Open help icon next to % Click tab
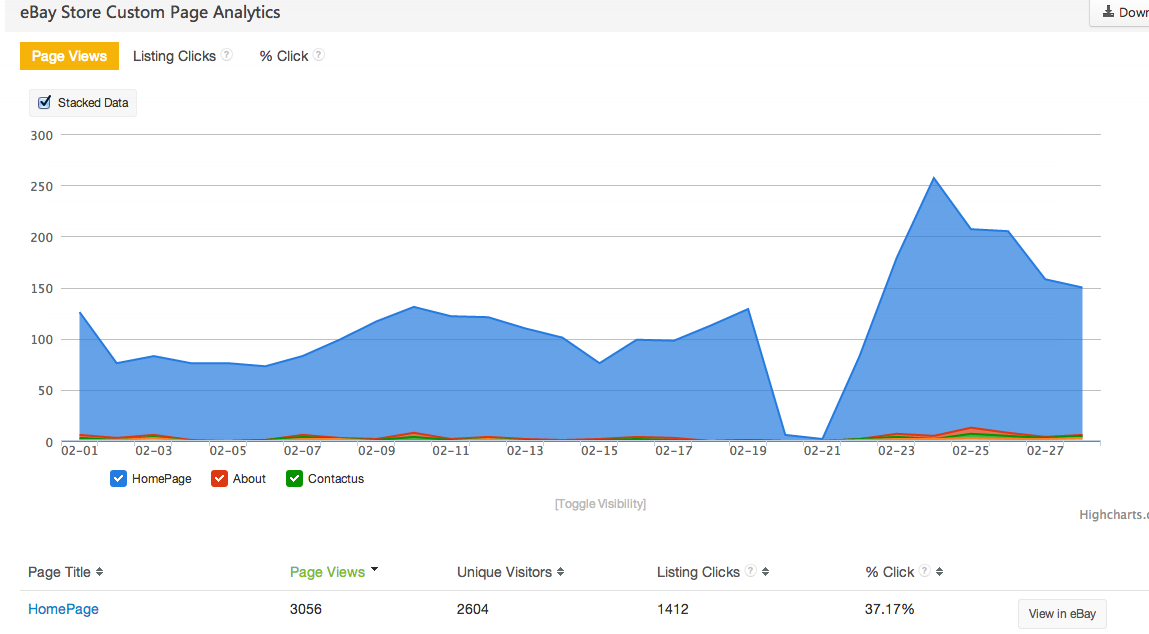 (319, 54)
